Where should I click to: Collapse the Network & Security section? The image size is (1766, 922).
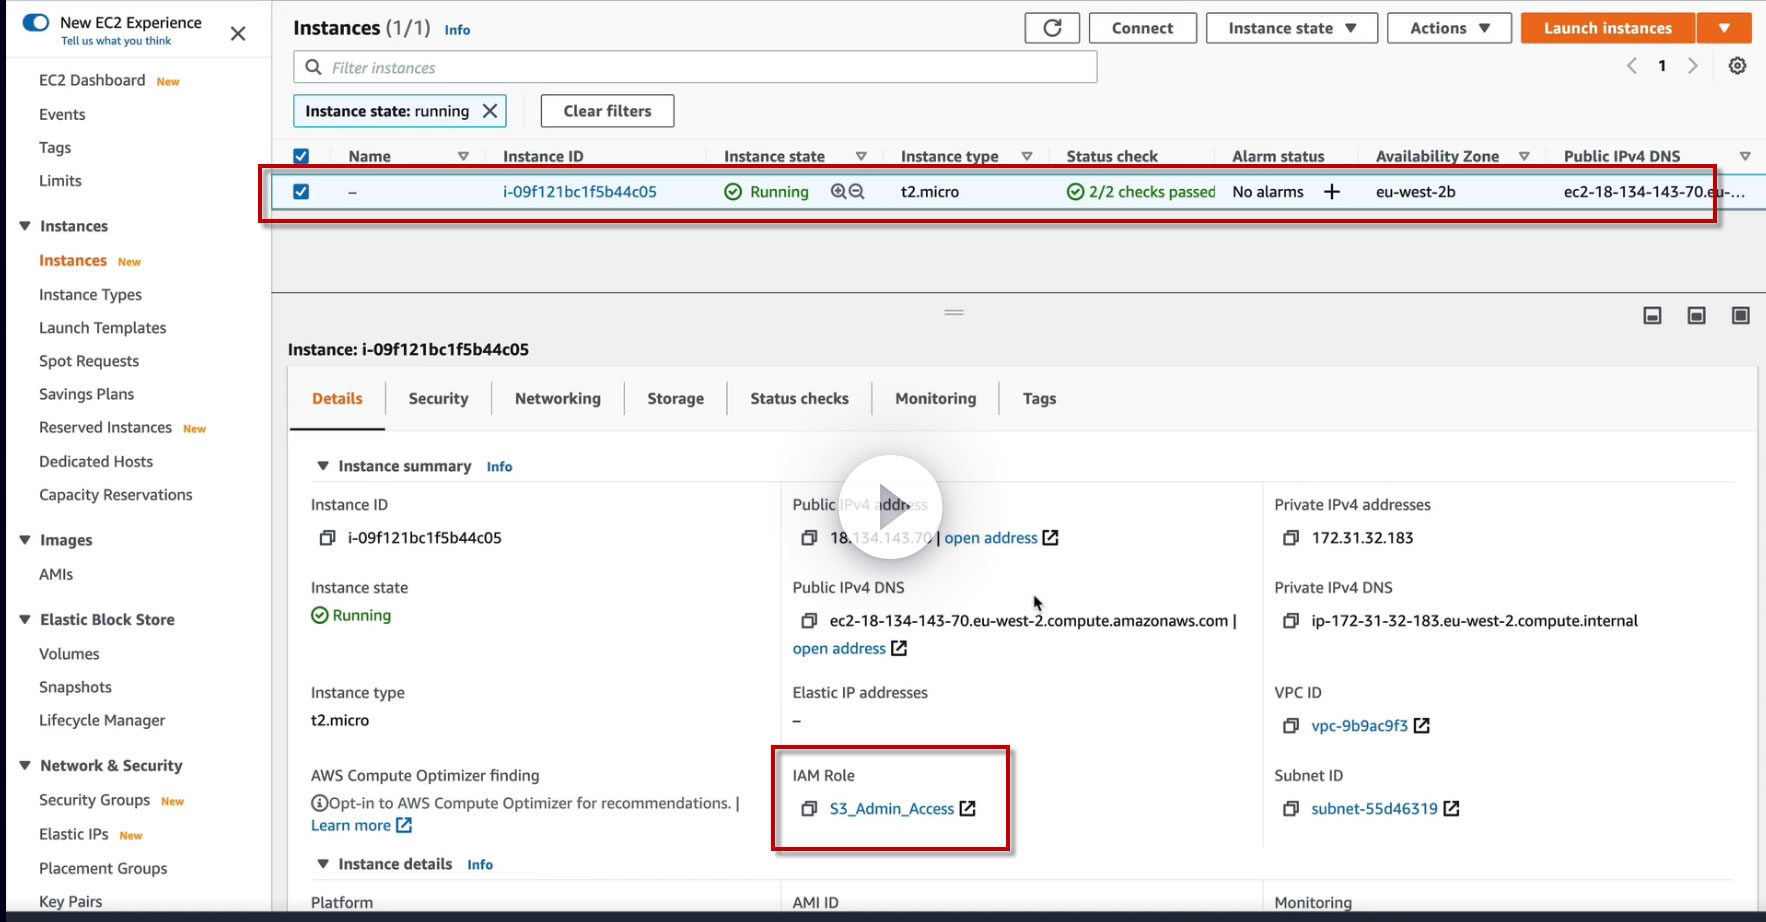(x=25, y=766)
